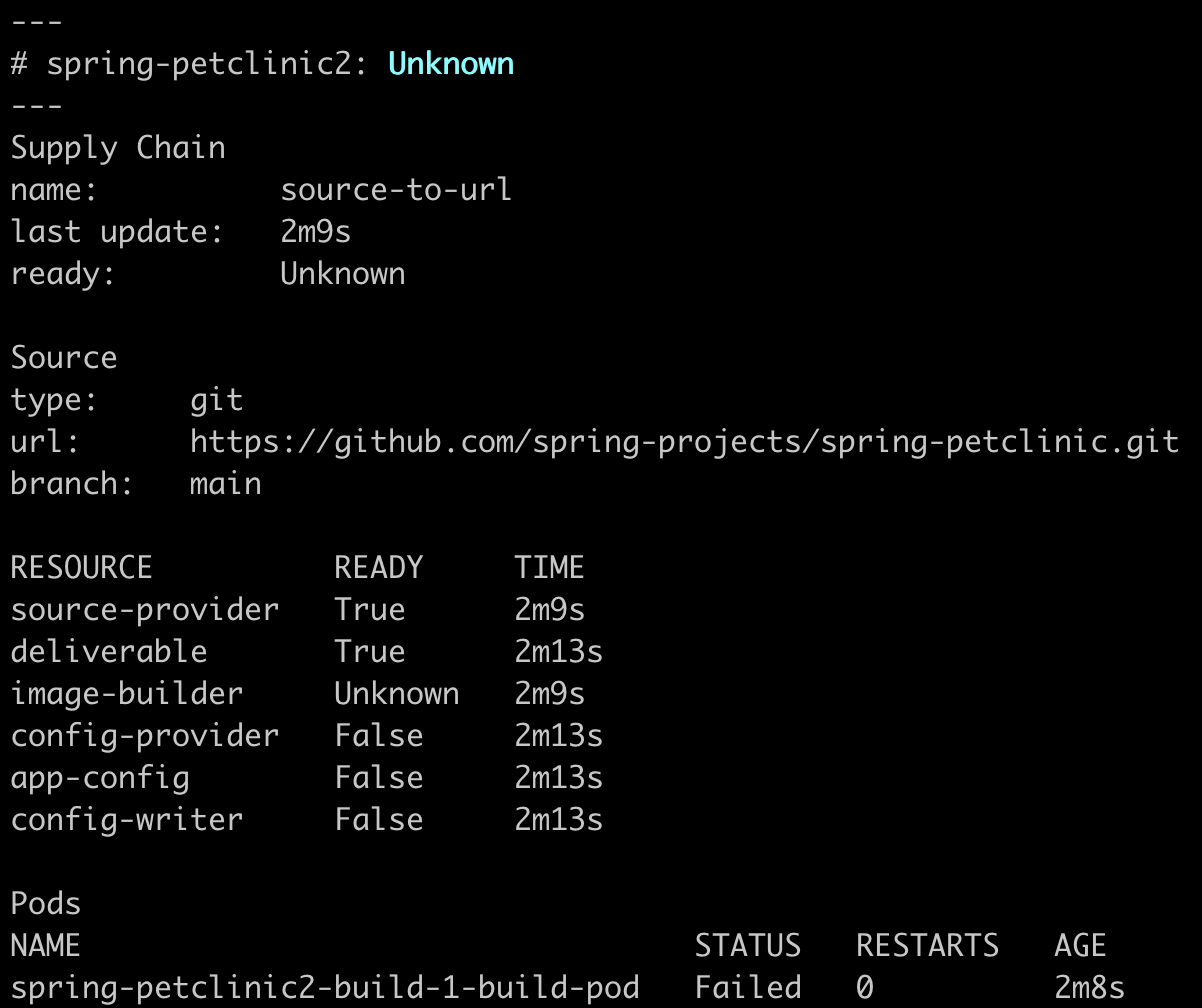Screen dimensions: 1202x1008
Task: Select the 'config-provider' resource name
Action: [x=145, y=737]
